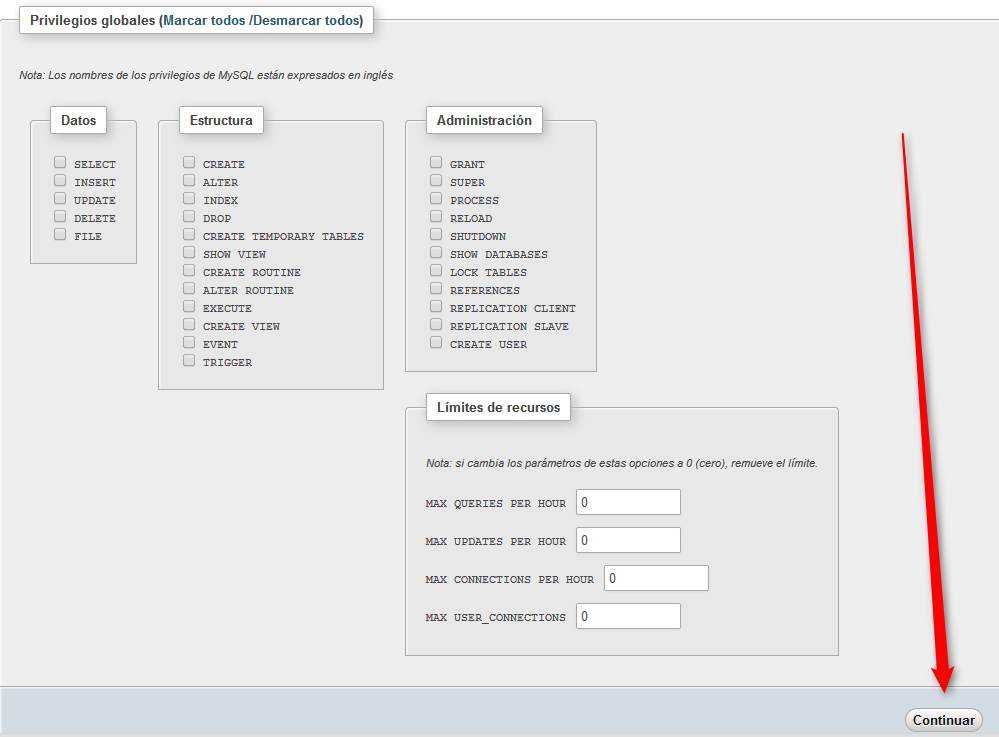
Task: Check the CREATE USER privilege
Action: point(436,343)
